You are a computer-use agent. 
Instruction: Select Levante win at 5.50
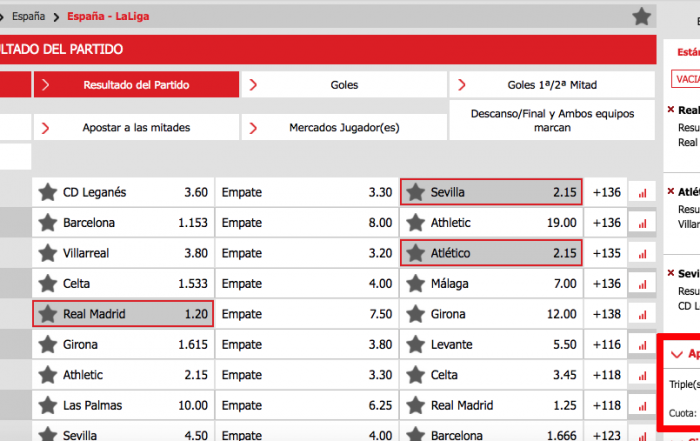491,344
